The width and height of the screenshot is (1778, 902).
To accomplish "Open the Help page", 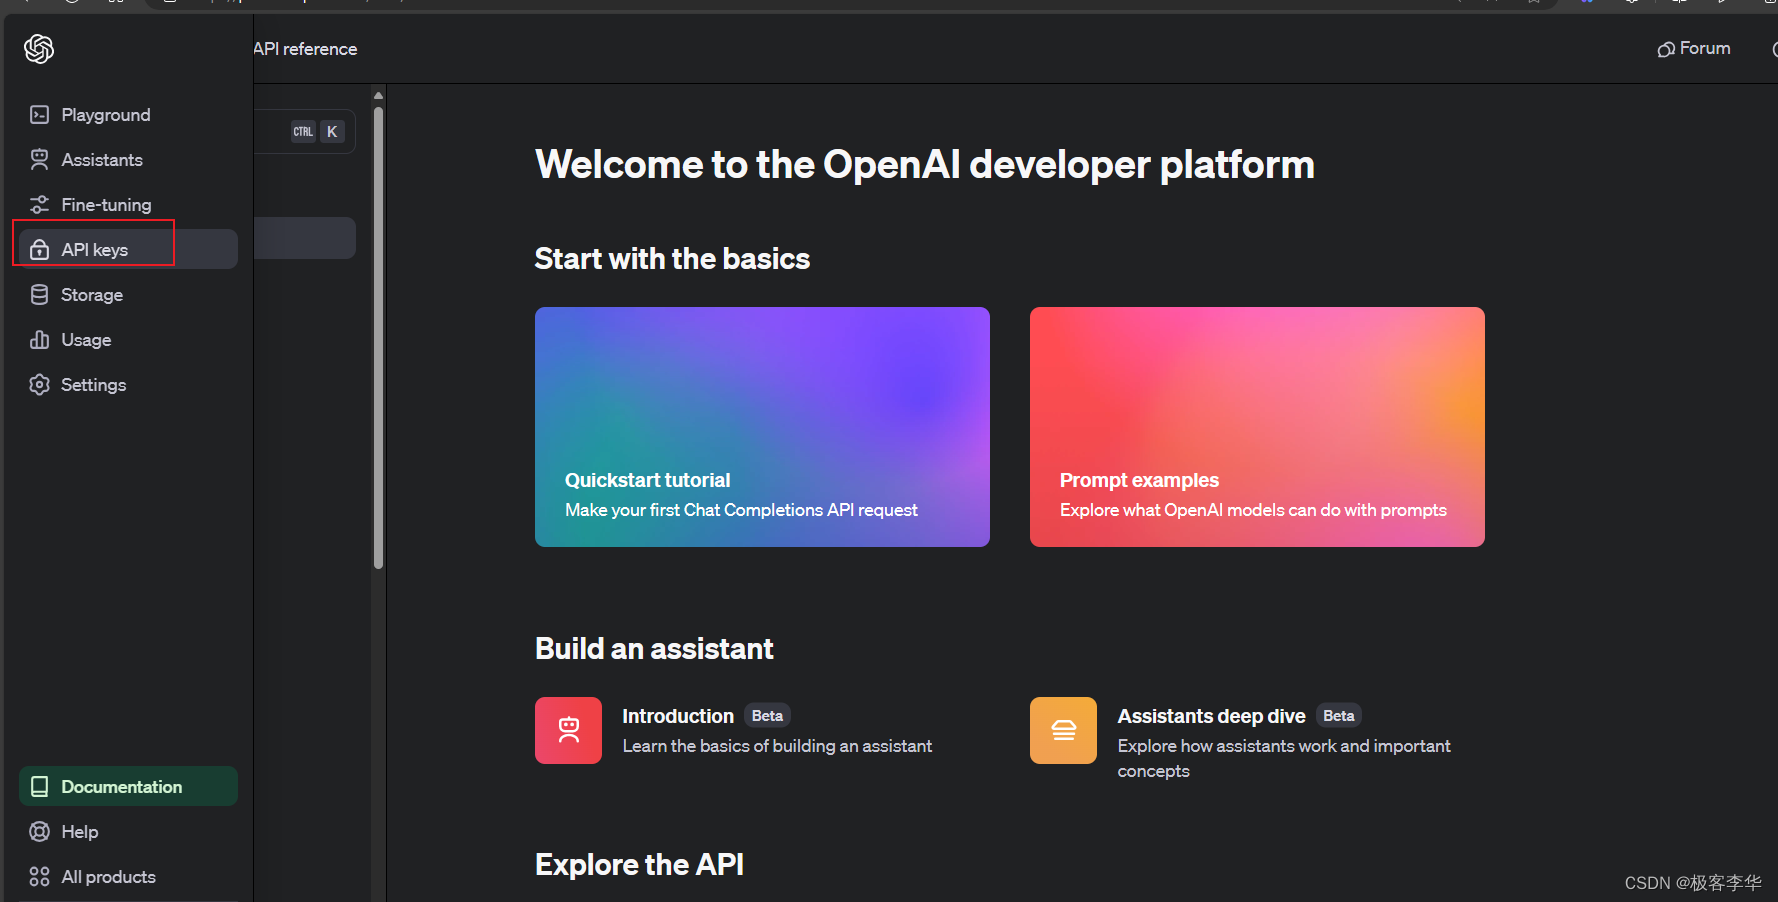I will click(128, 832).
